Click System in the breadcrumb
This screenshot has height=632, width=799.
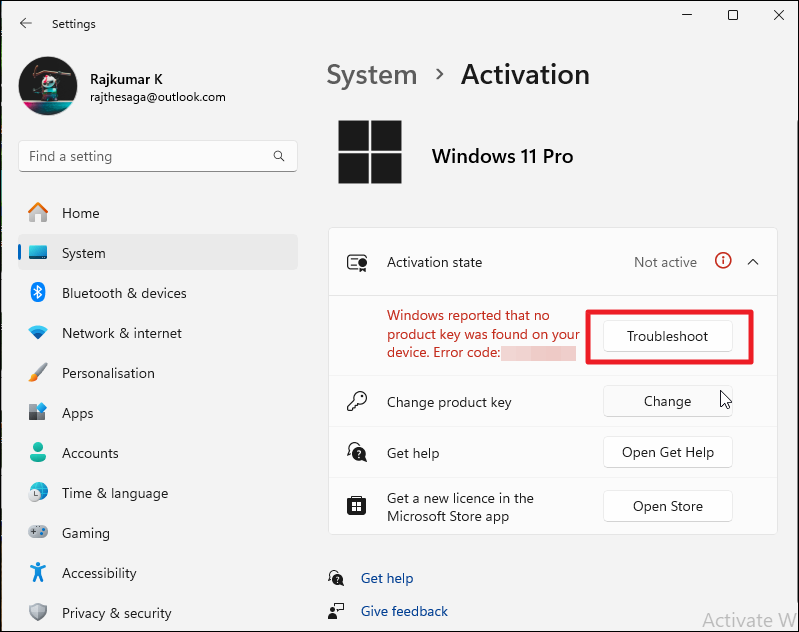pyautogui.click(x=371, y=75)
